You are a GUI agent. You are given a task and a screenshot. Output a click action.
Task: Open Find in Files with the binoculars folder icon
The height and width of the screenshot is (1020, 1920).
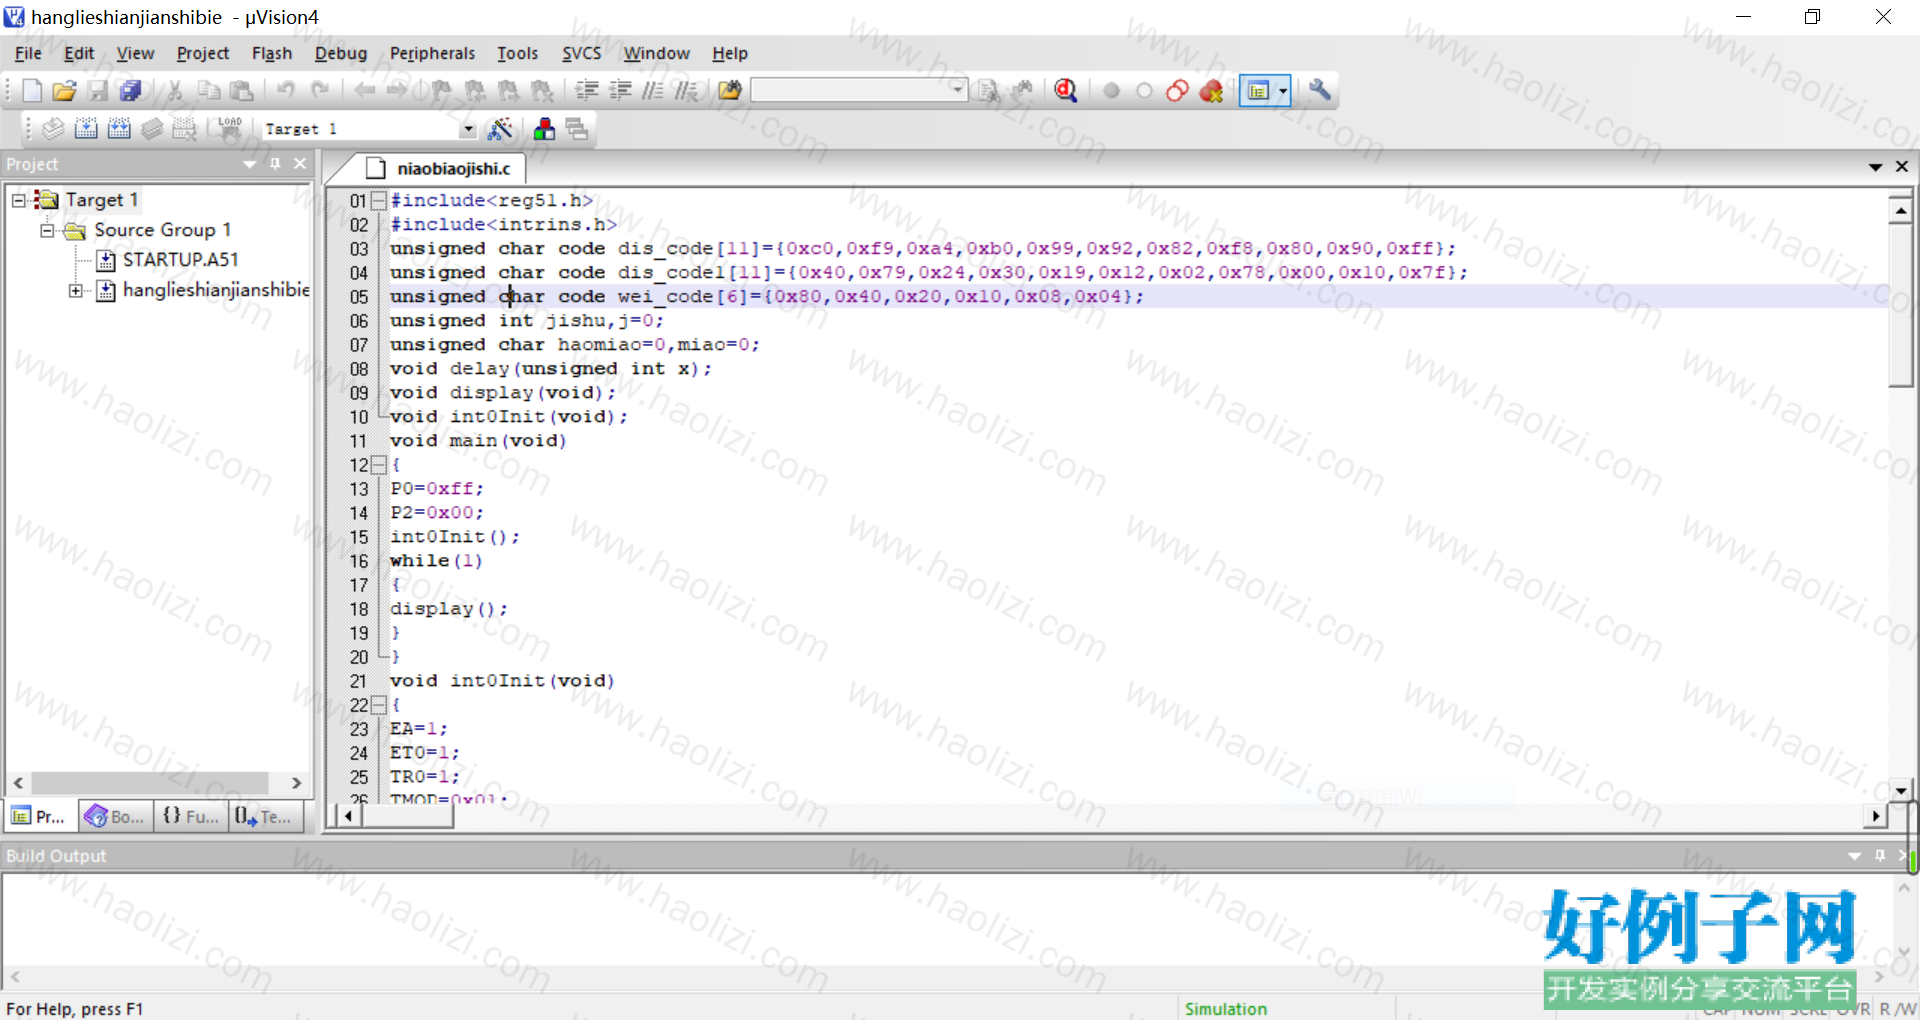[730, 91]
